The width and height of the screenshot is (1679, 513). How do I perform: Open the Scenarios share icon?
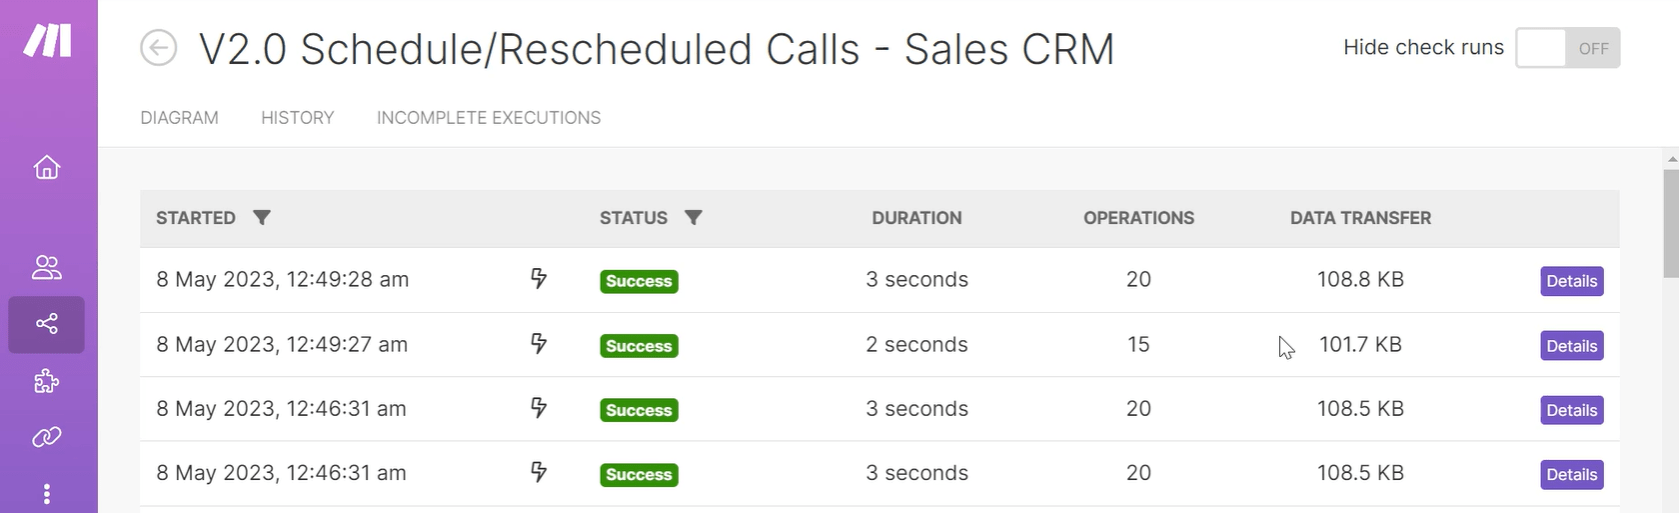(x=47, y=324)
